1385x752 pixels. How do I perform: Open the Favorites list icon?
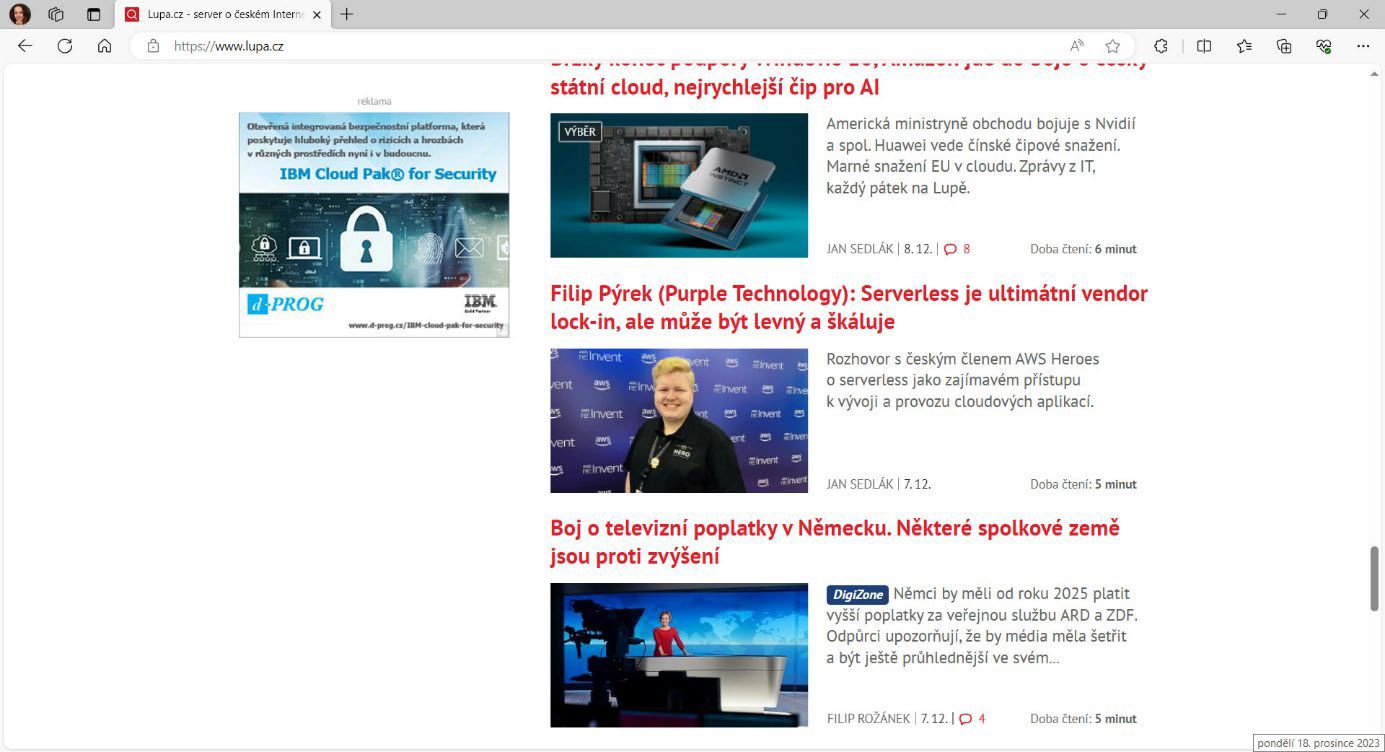1244,46
